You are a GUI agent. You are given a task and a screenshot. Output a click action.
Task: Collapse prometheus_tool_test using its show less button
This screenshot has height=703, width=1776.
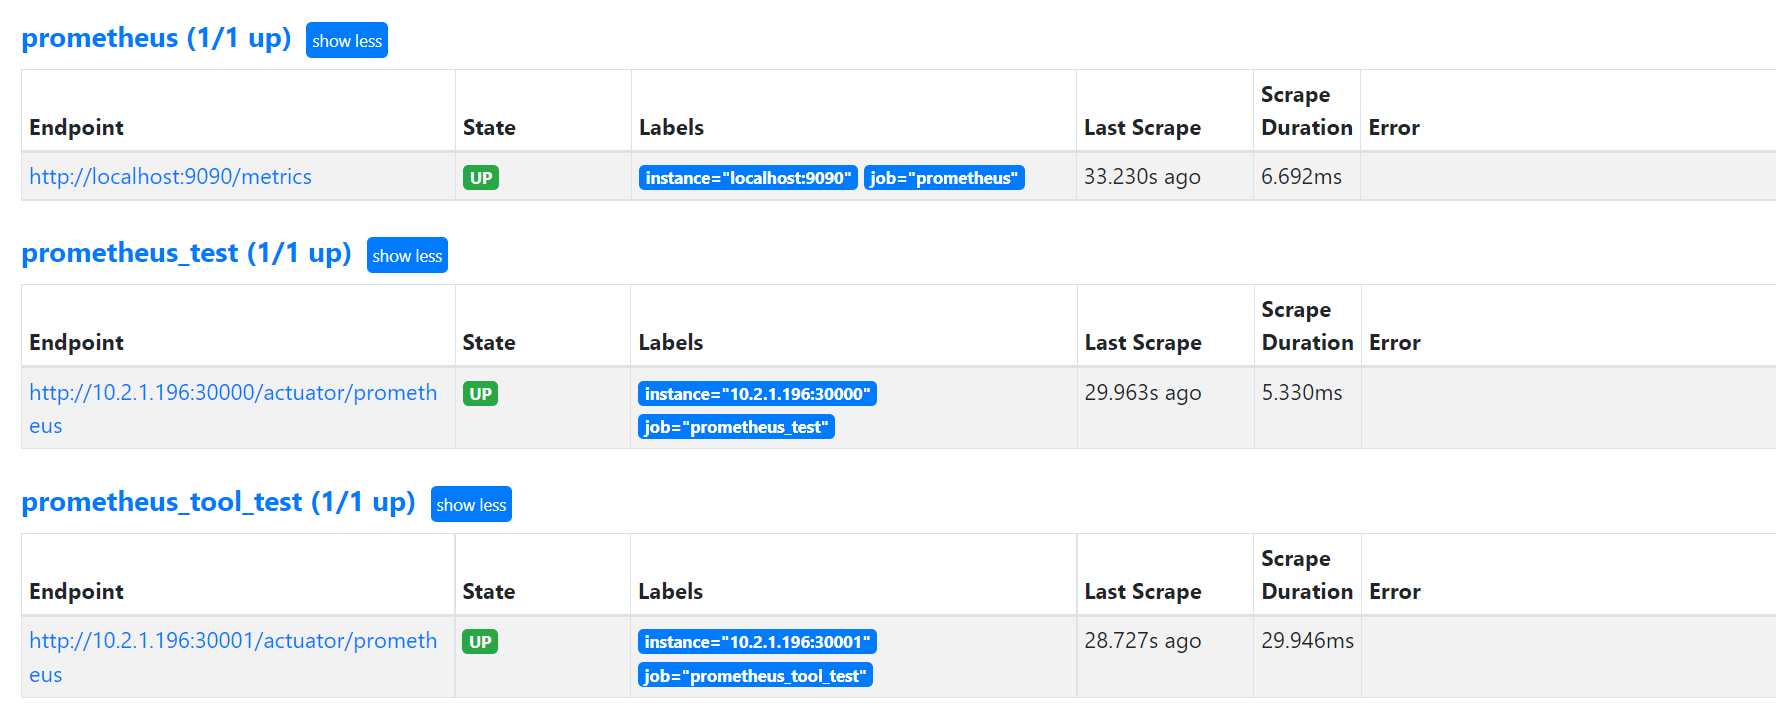[x=471, y=505]
